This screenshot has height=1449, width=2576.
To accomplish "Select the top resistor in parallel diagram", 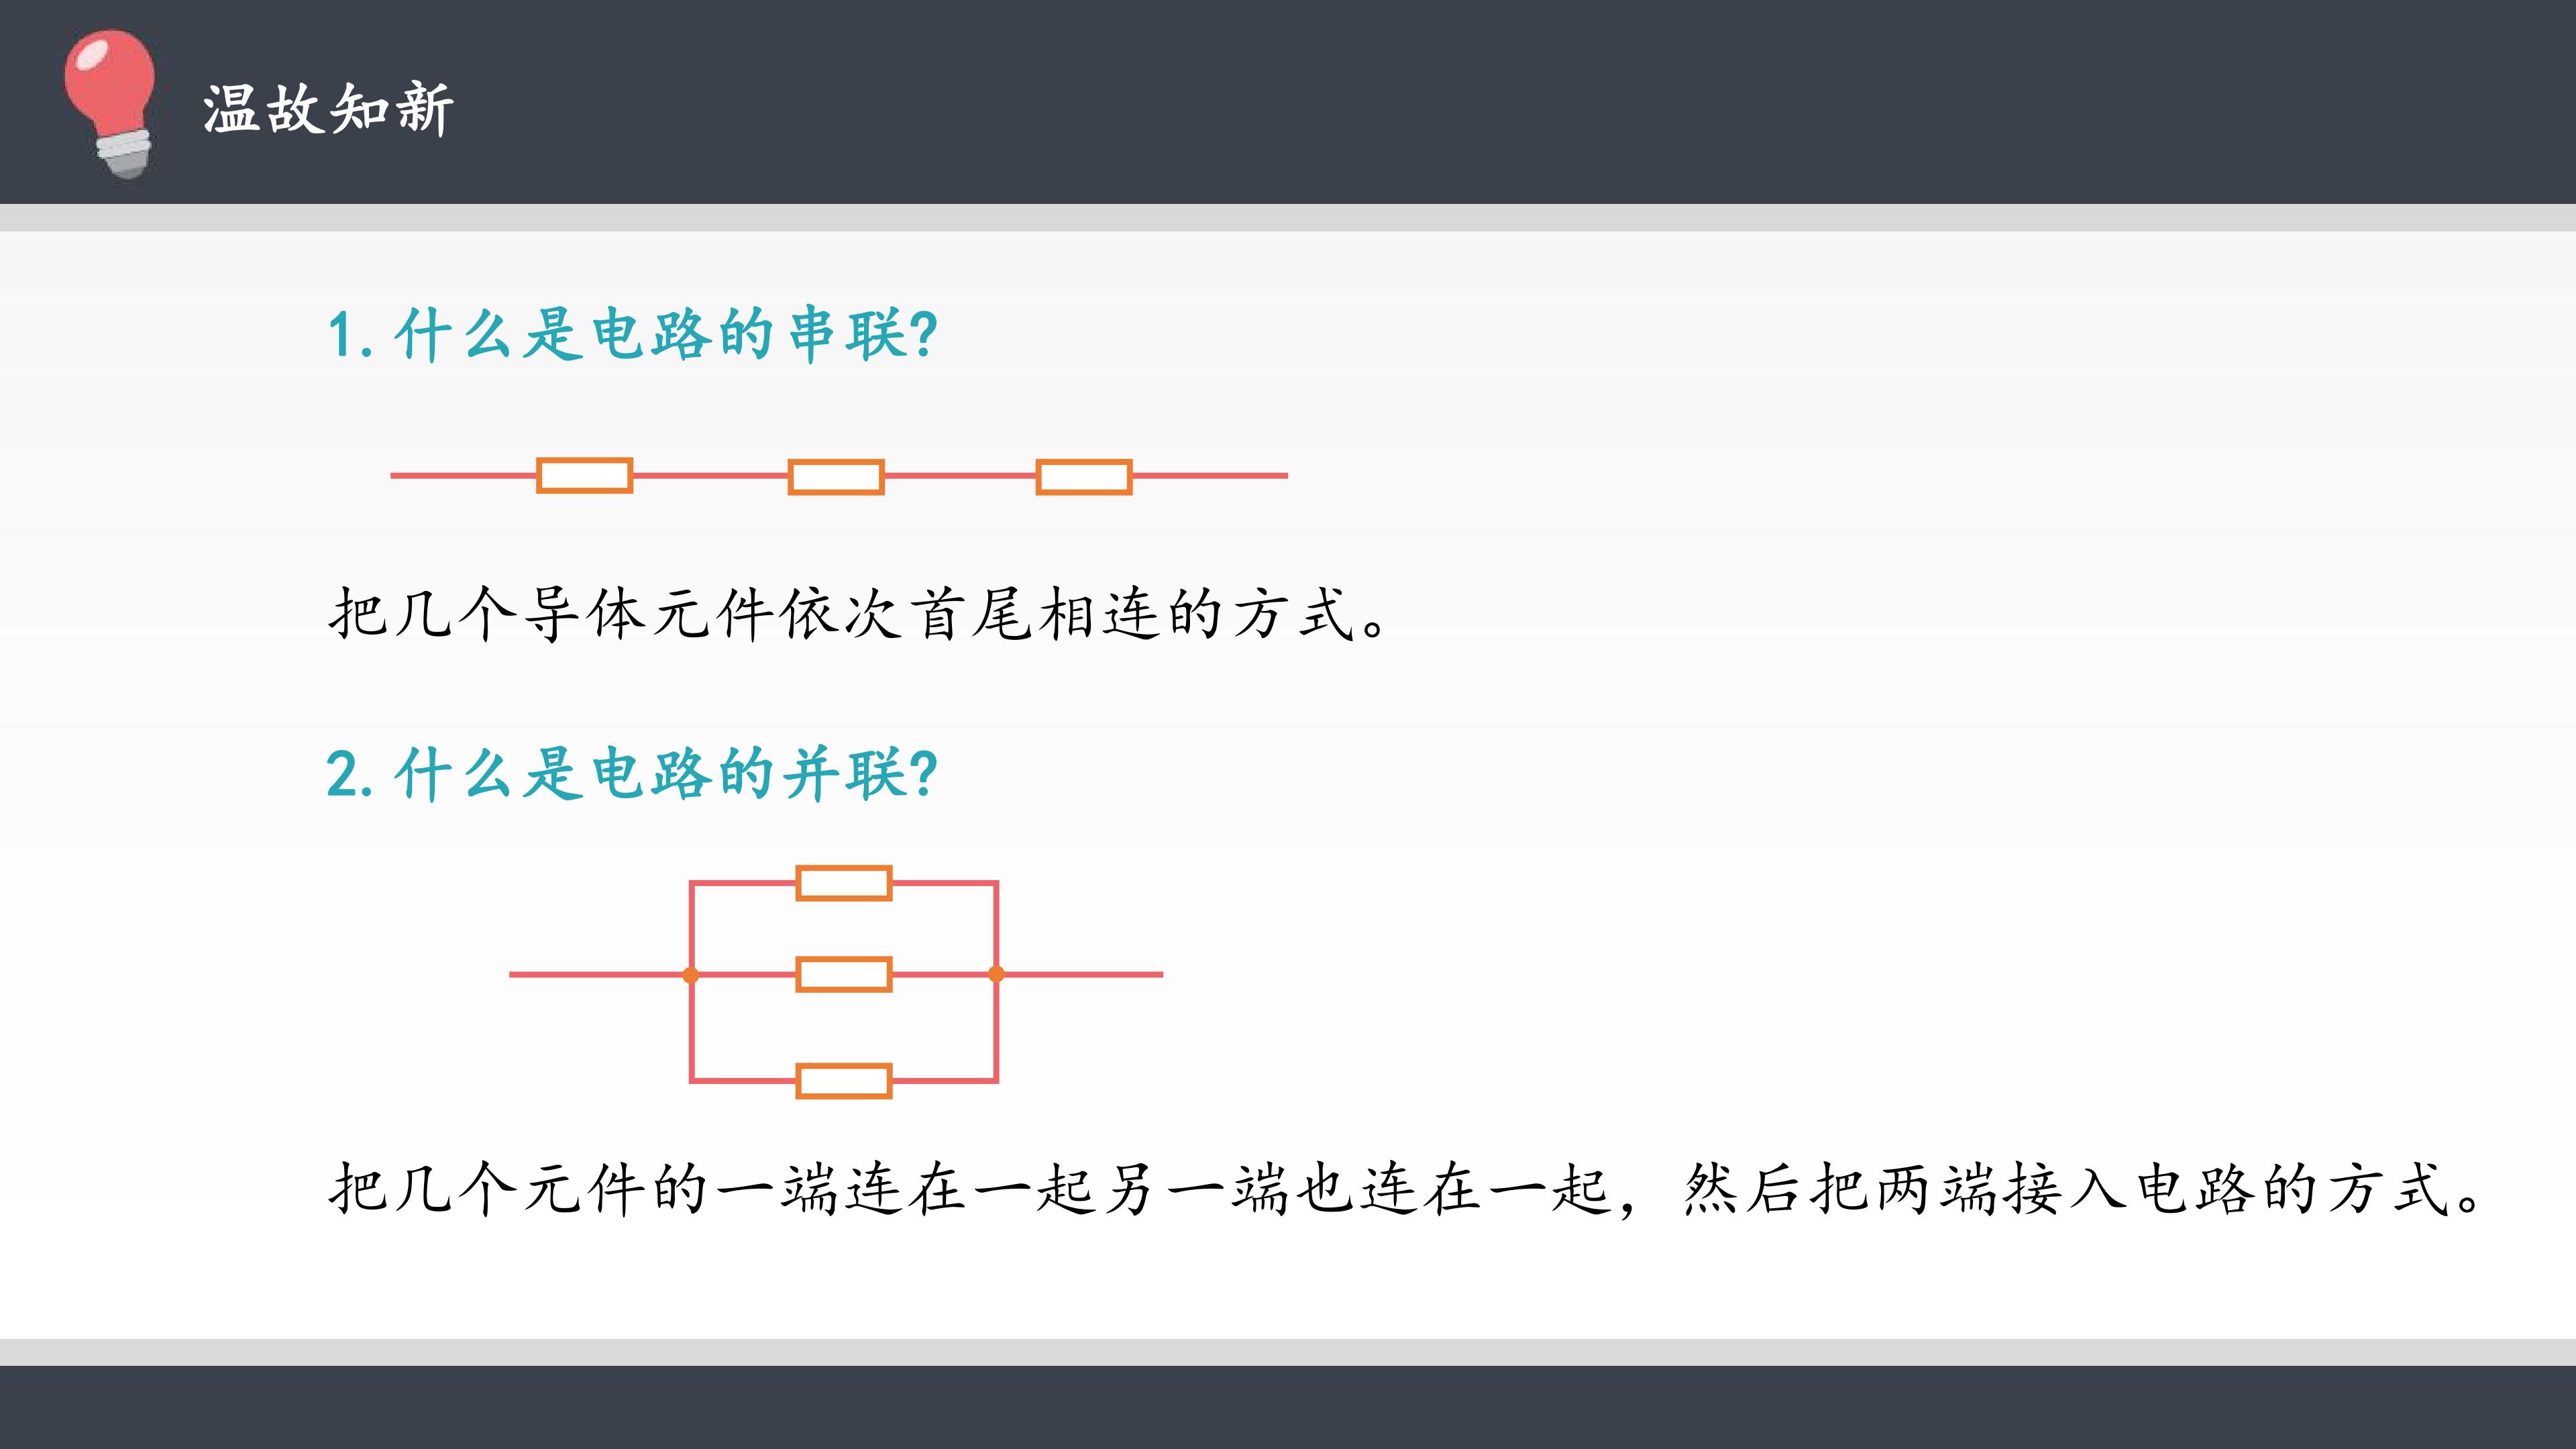I will click(x=844, y=883).
